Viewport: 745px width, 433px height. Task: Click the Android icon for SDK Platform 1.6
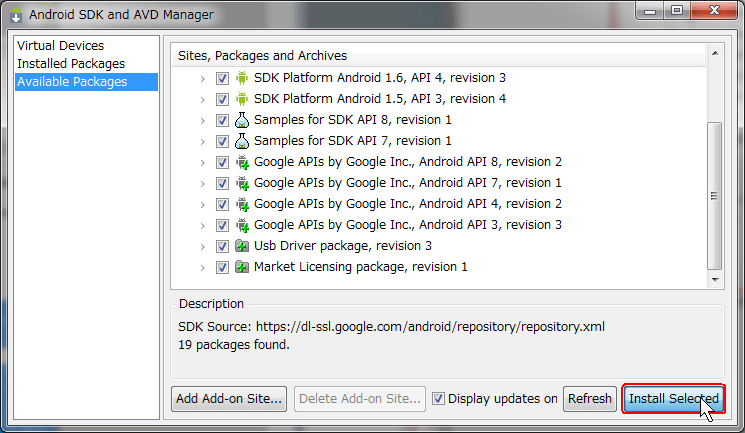(242, 78)
